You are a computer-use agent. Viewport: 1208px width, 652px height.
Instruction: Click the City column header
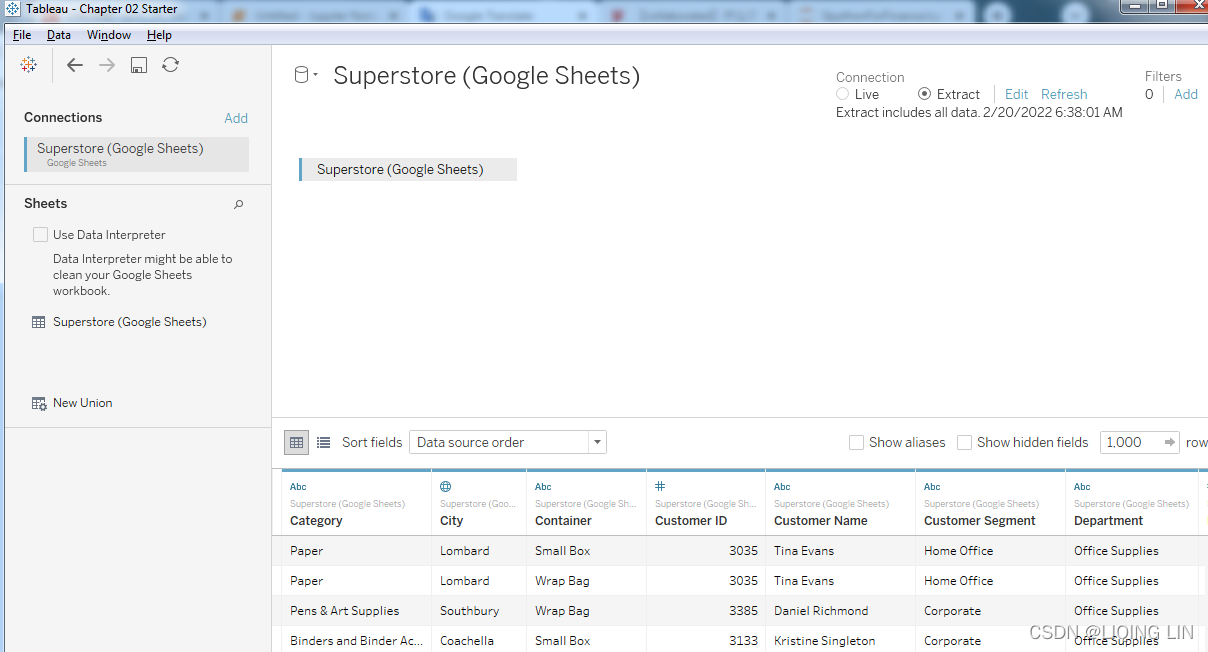[479, 503]
